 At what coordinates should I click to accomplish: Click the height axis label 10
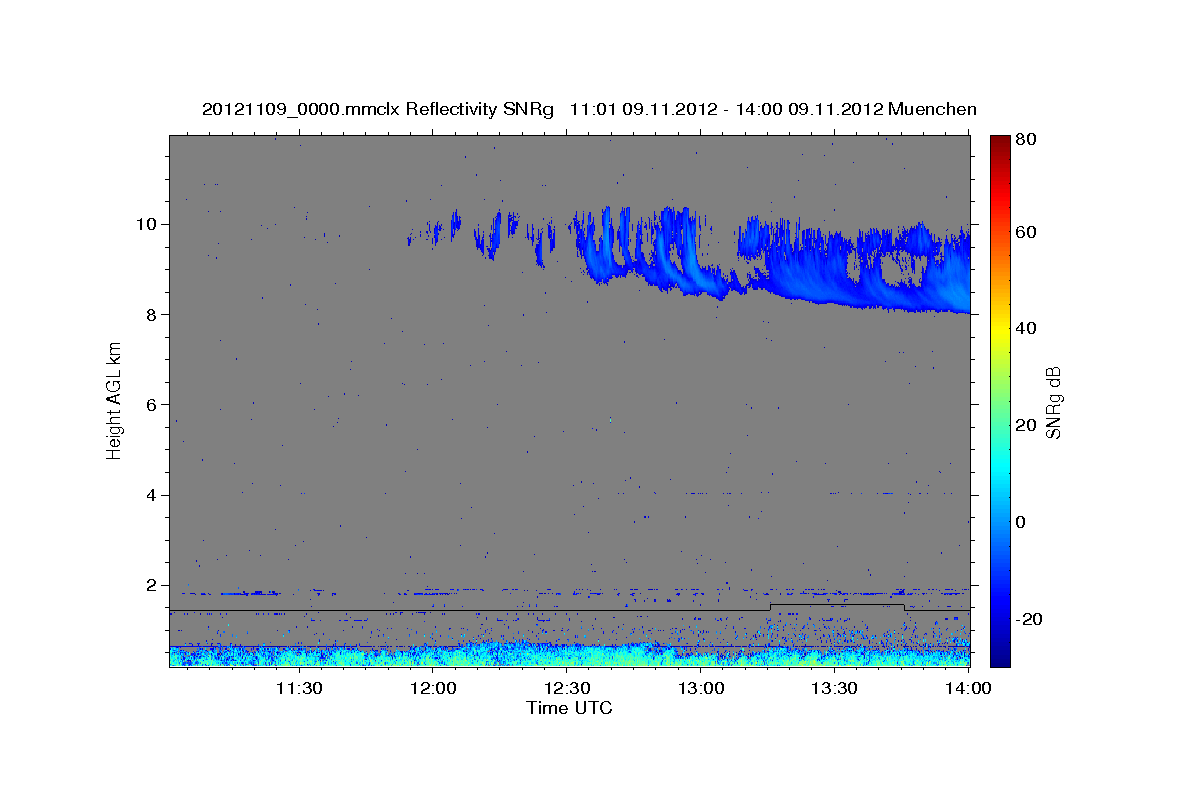tap(148, 224)
